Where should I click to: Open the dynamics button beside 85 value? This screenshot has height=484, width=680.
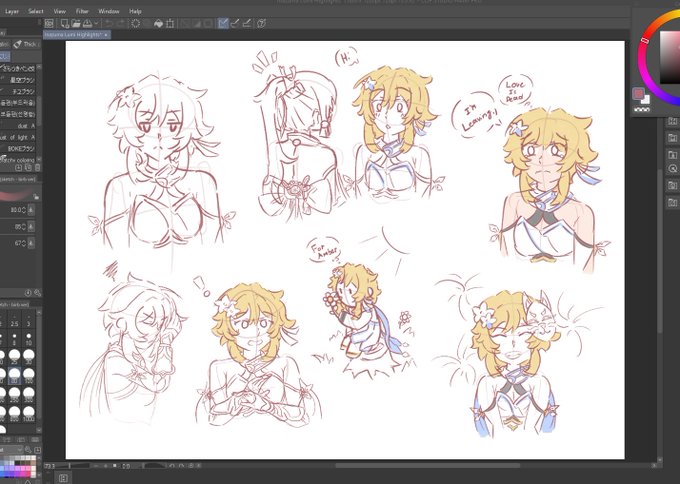31,226
